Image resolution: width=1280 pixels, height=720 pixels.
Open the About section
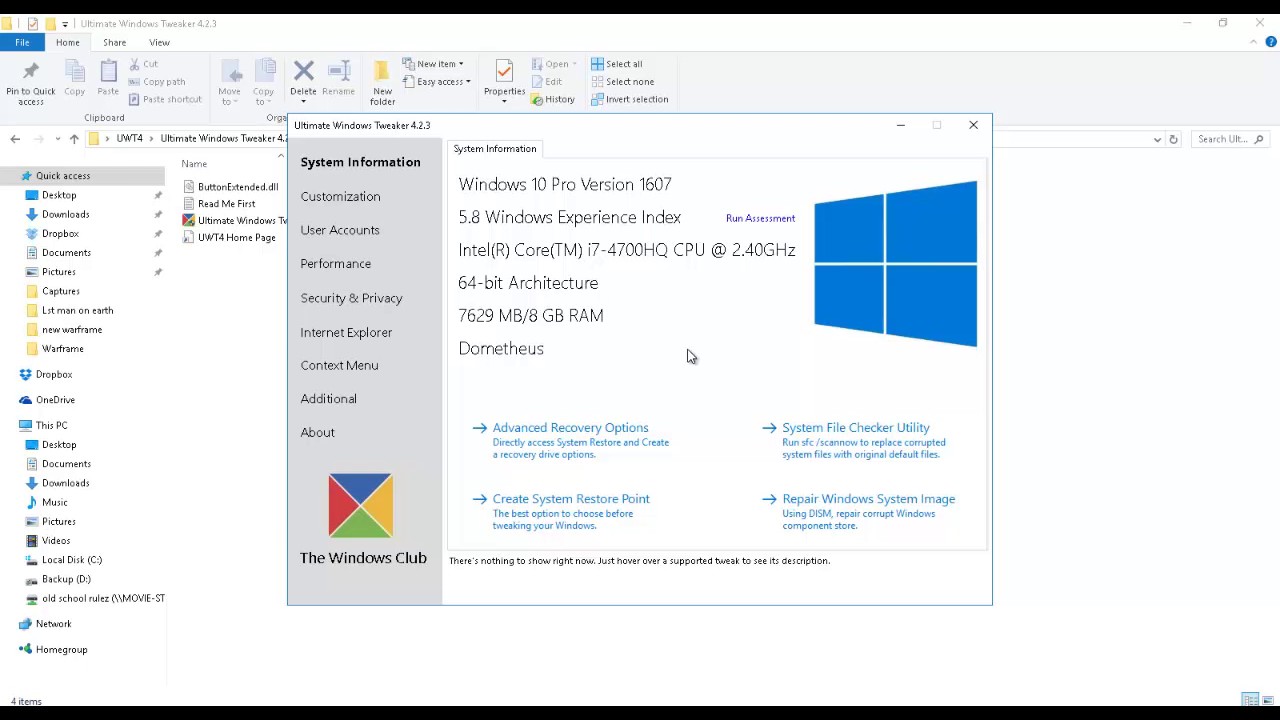click(x=318, y=432)
